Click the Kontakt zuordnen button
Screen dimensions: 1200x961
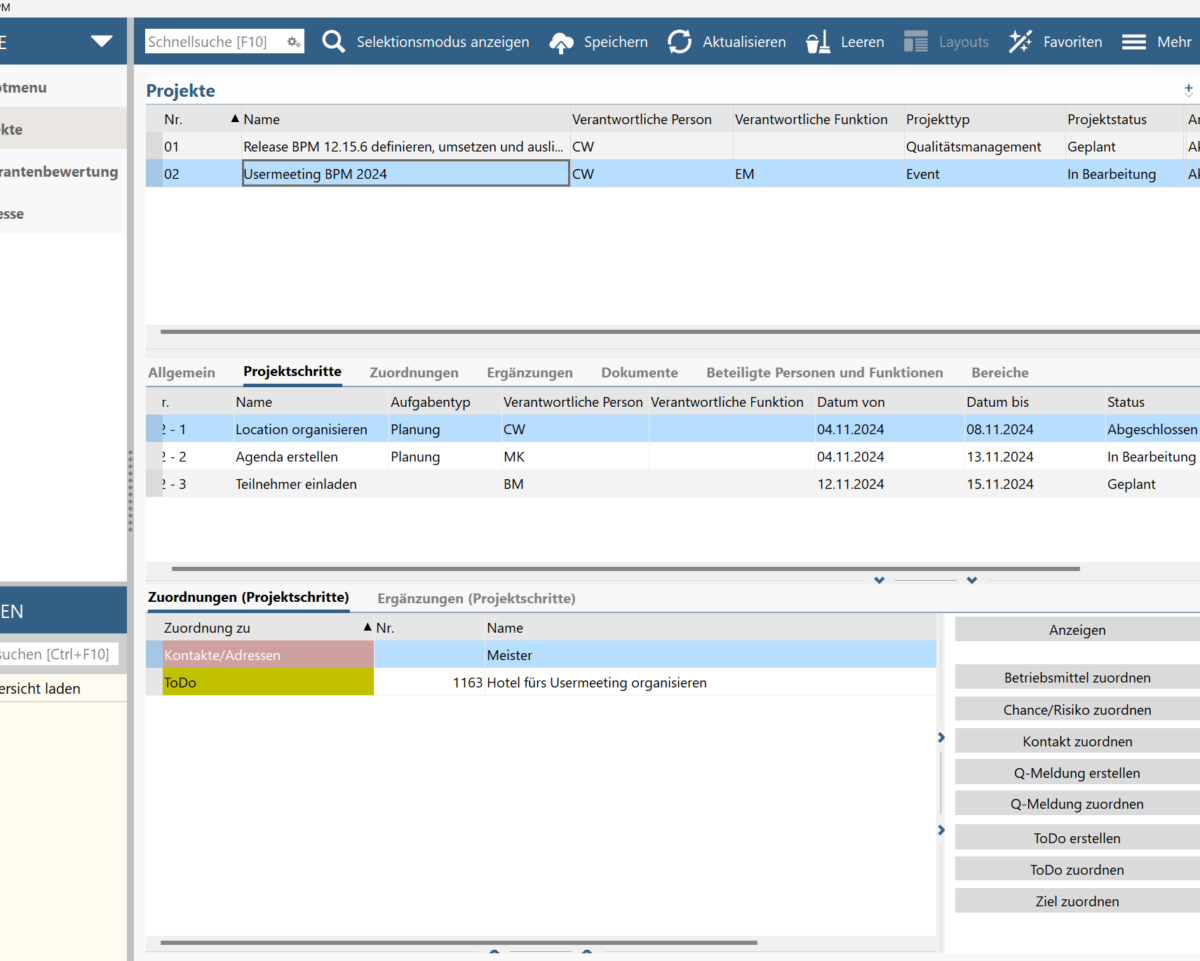[1077, 742]
